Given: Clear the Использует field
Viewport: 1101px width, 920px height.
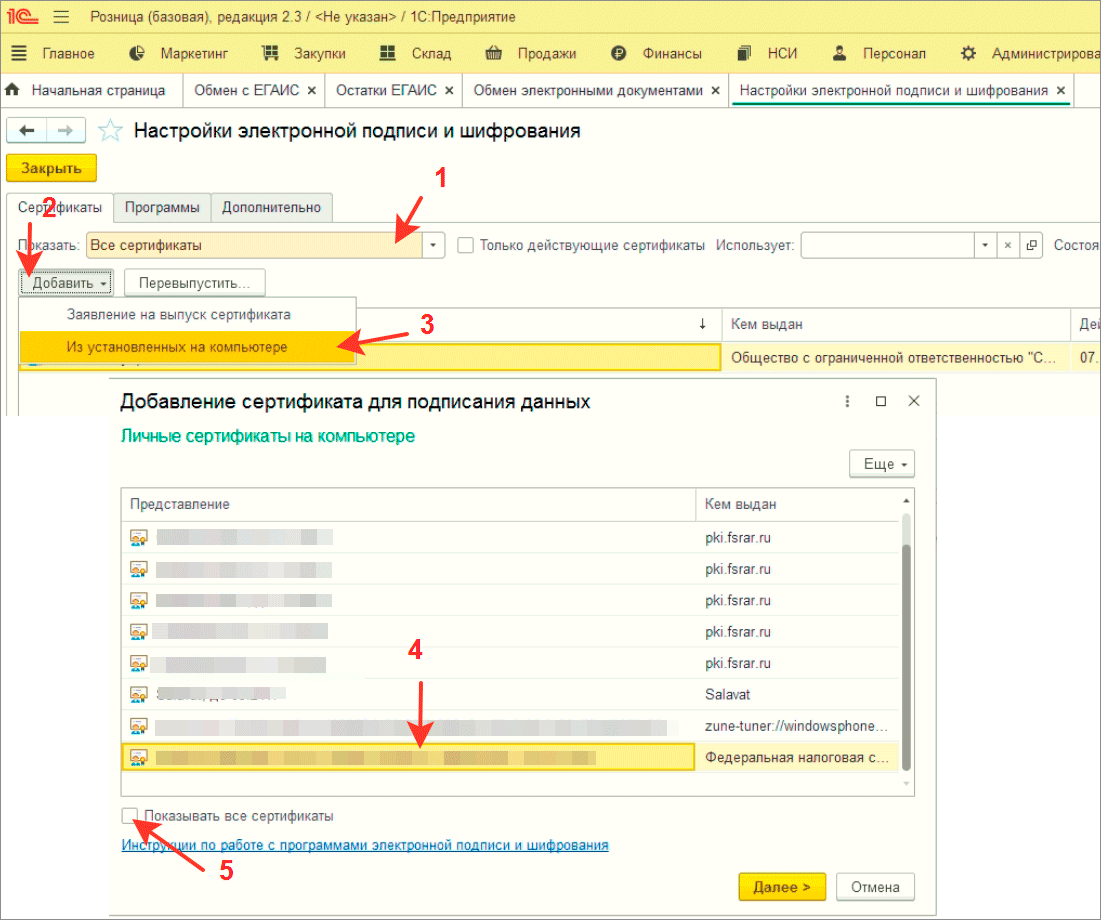Looking at the screenshot, I should coord(1008,245).
